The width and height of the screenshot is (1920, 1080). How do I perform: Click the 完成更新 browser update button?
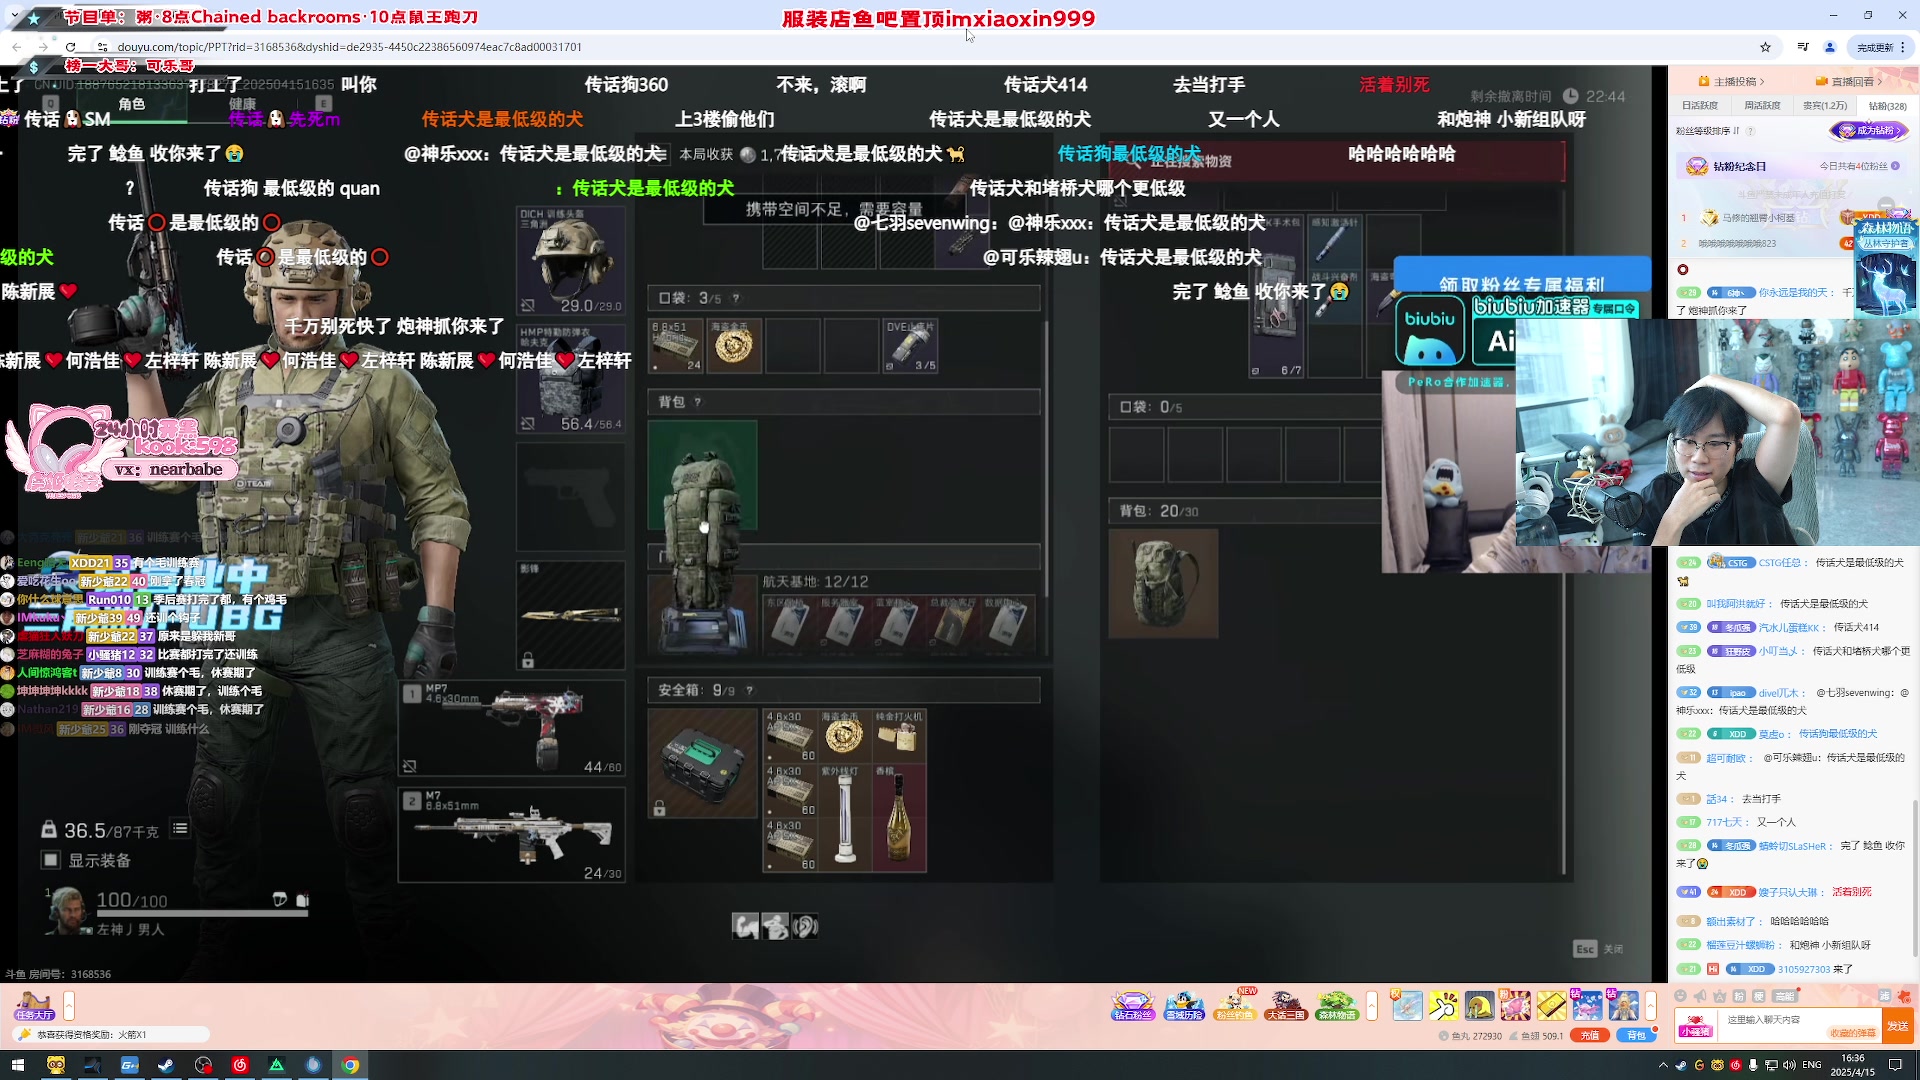[x=1882, y=47]
